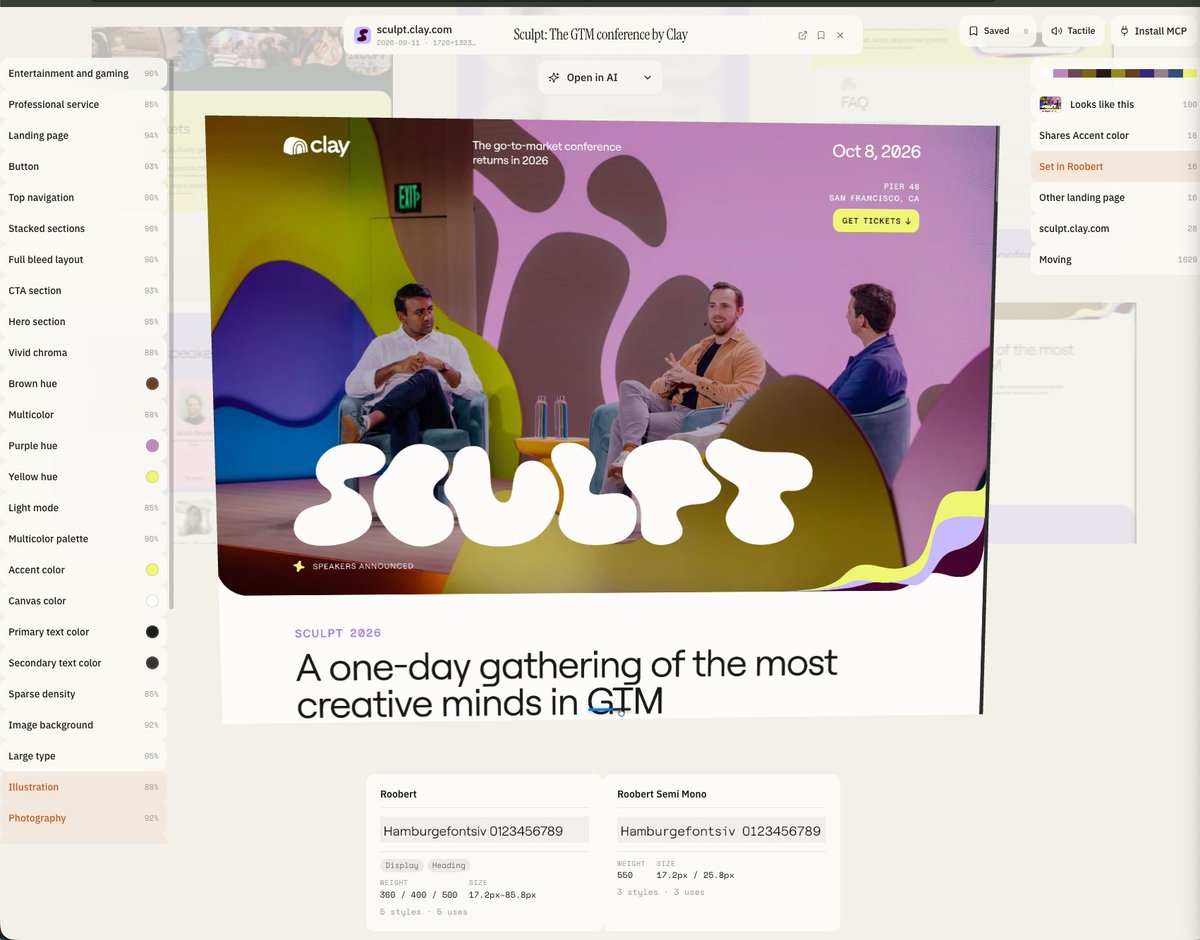Select the CTA section tag
Image resolution: width=1200 pixels, height=940 pixels.
83,291
